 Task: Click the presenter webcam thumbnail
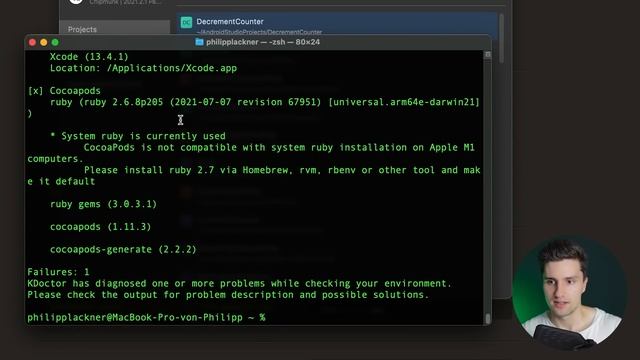569,292
